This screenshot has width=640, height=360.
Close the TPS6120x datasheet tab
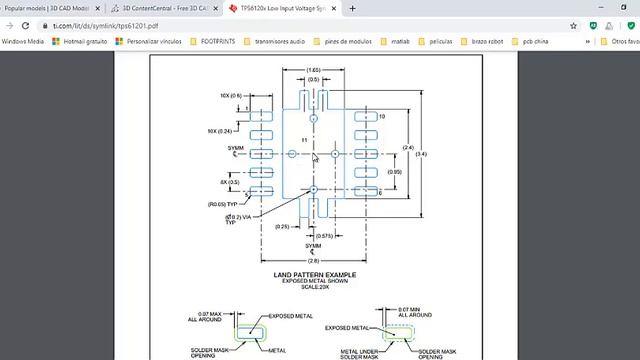[333, 8]
